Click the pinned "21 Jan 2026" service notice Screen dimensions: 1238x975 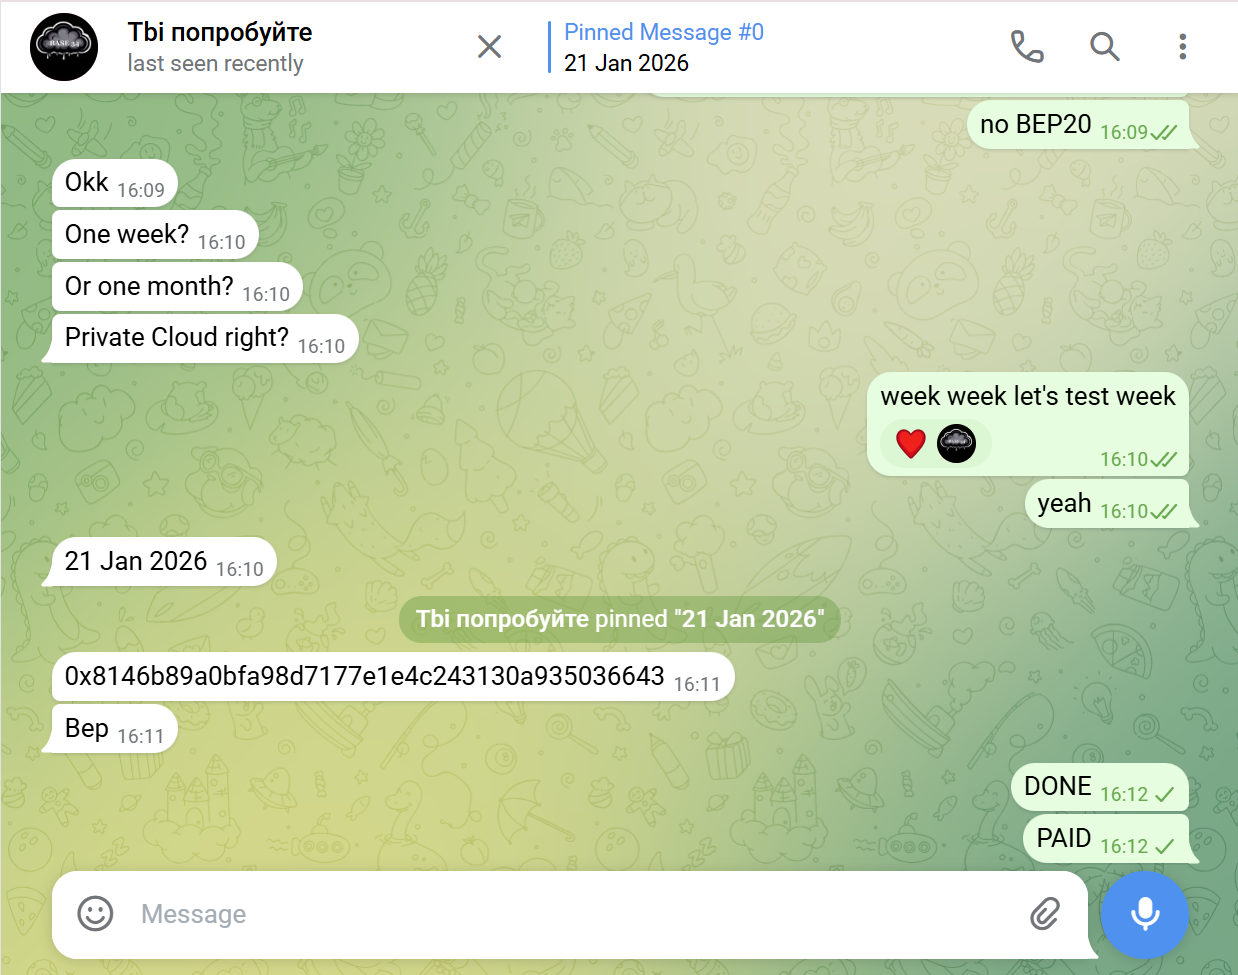point(620,619)
